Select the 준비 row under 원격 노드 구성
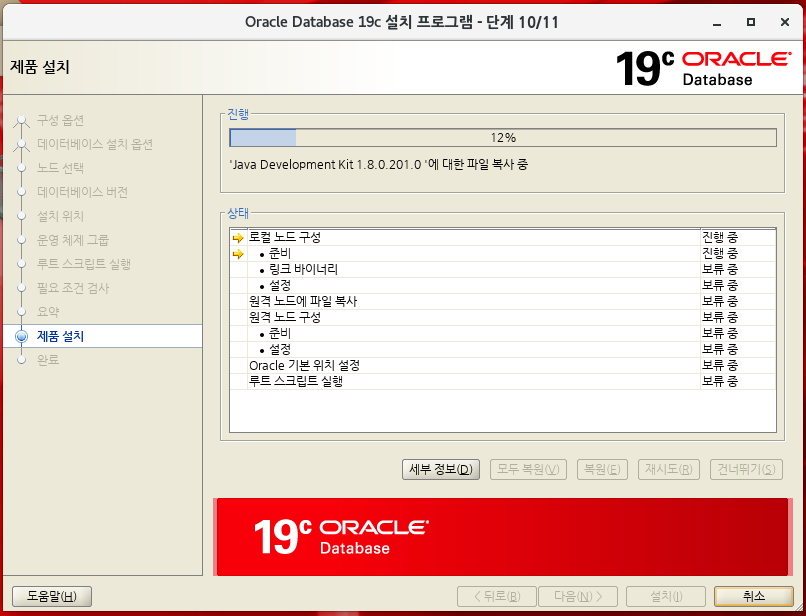 tap(503, 333)
